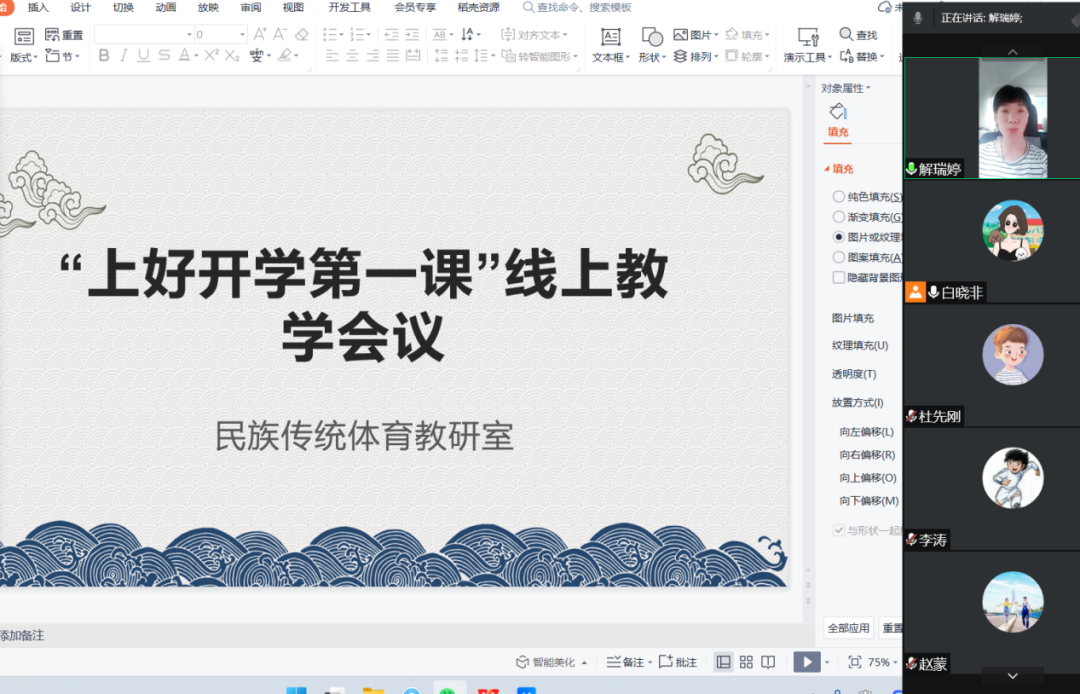Switch to normal view icon in status bar
1080x694 pixels.
click(x=723, y=662)
